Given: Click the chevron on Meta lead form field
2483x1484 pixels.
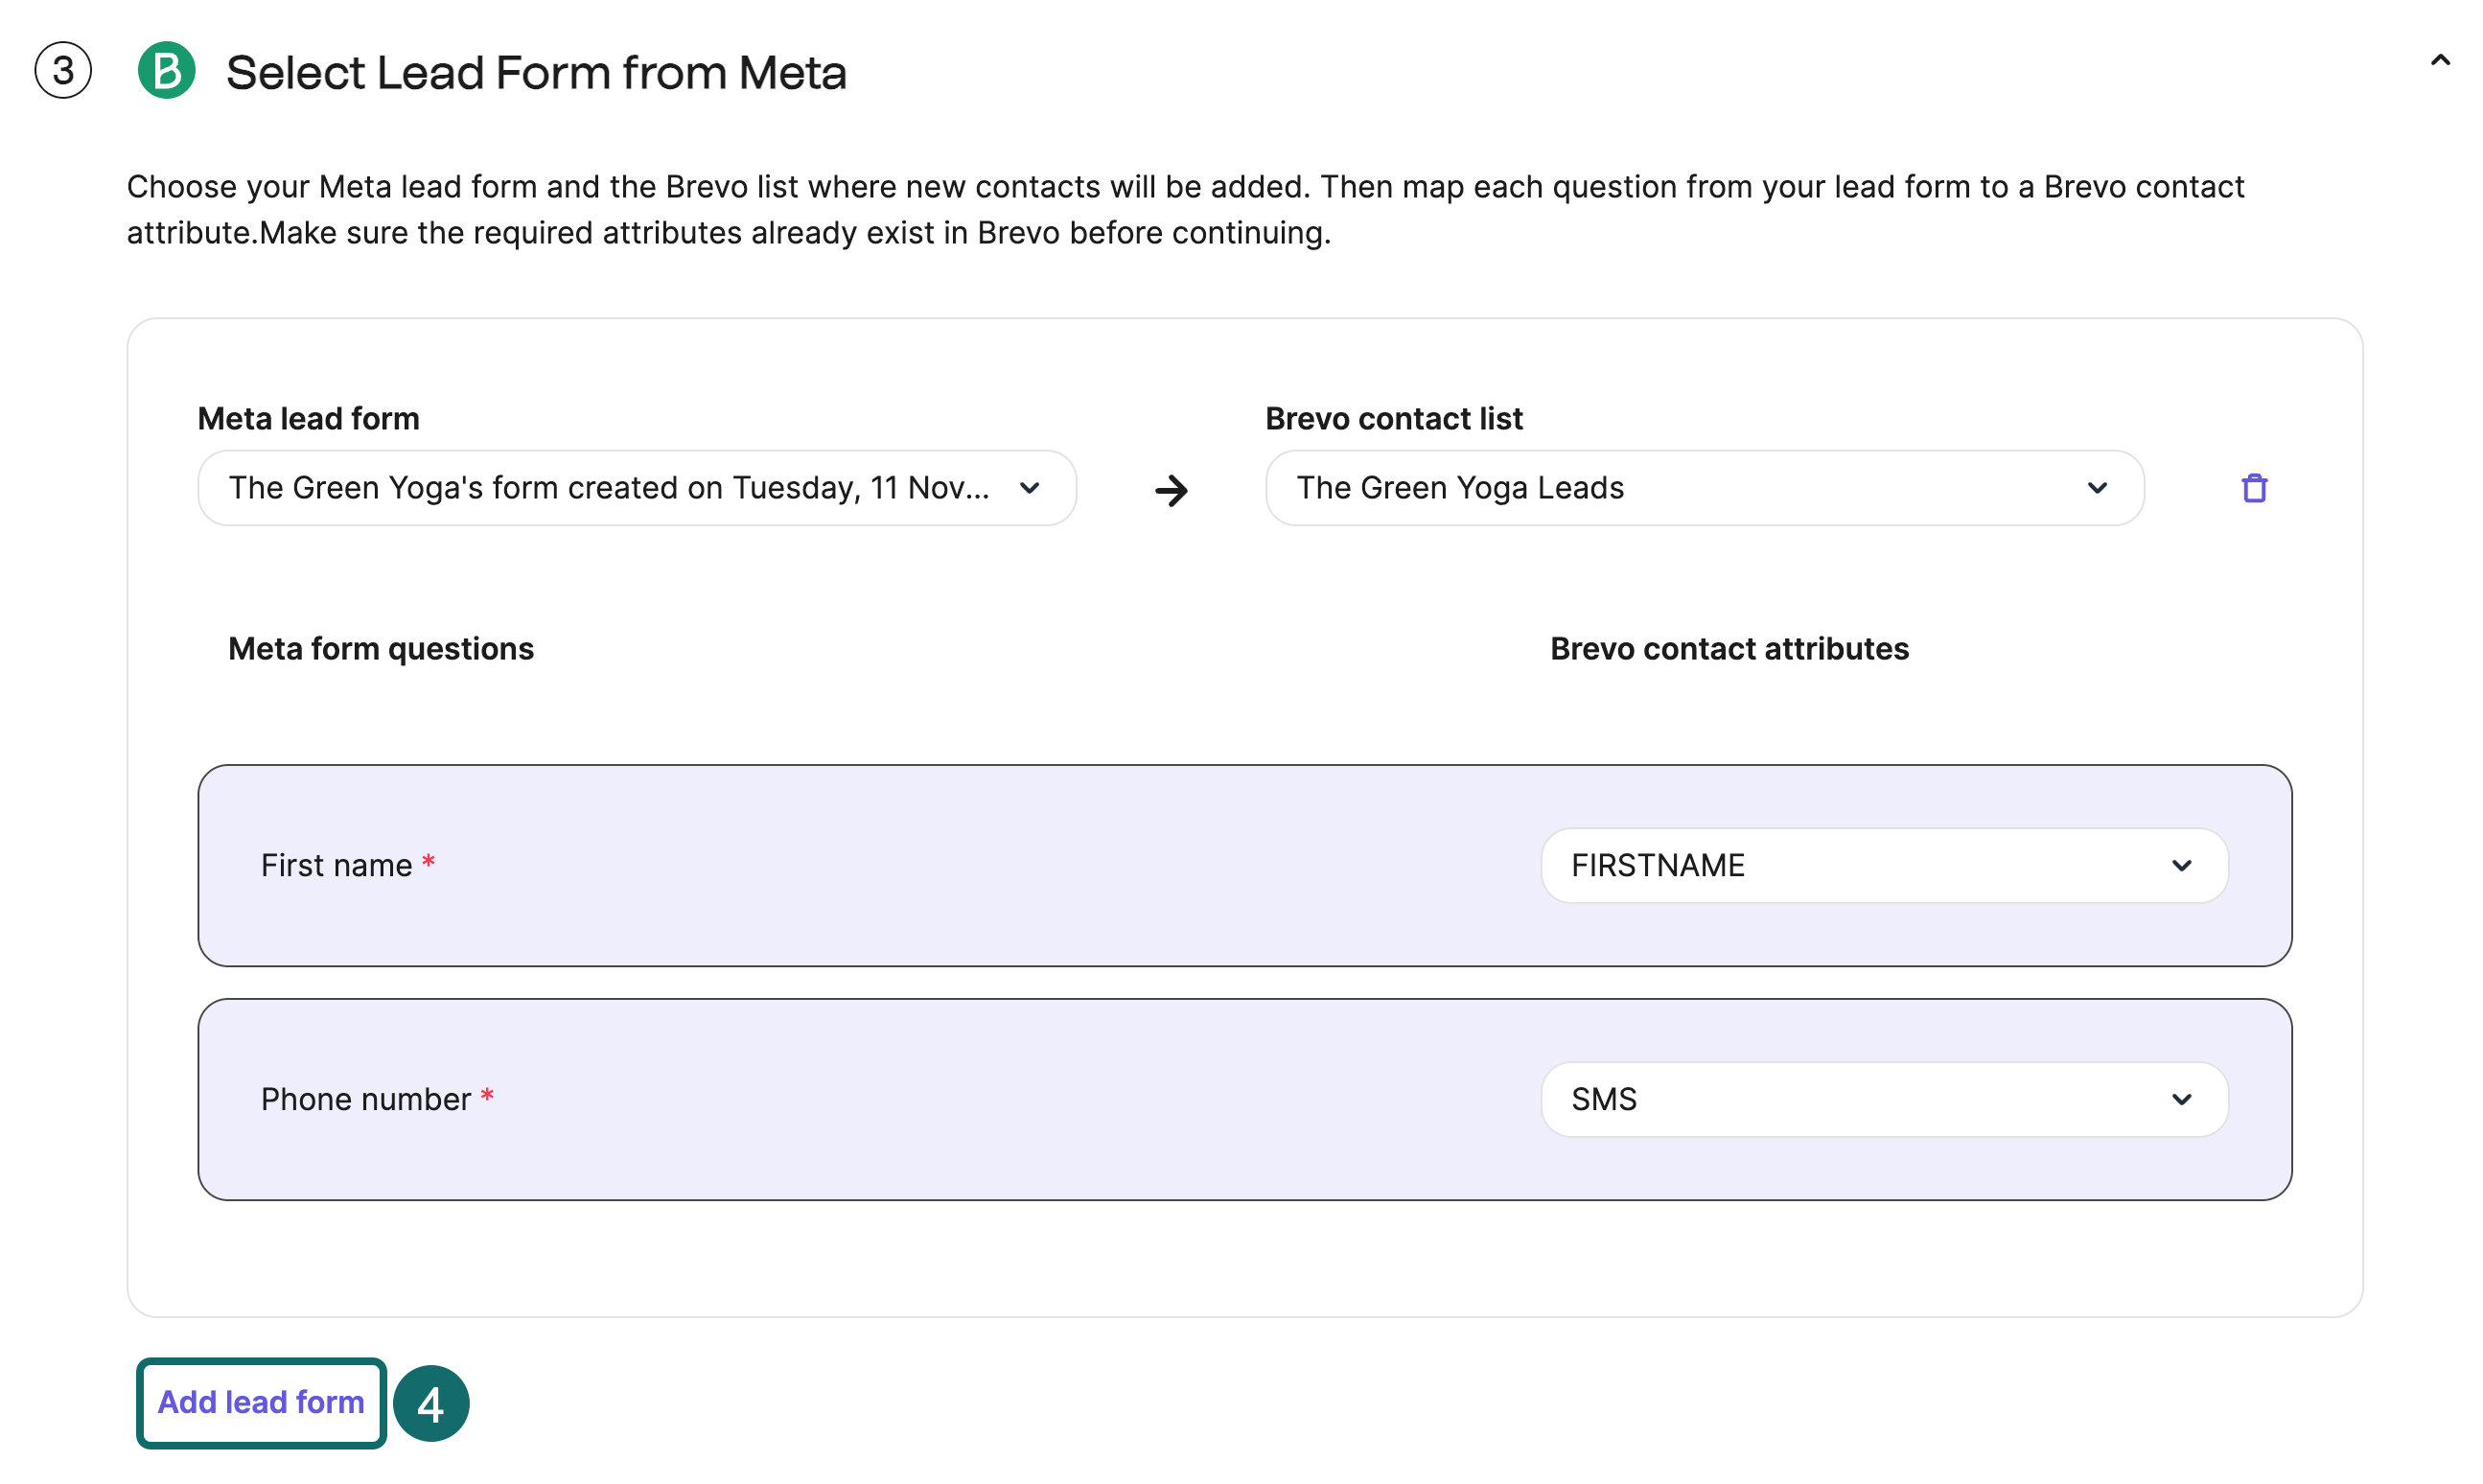Looking at the screenshot, I should [1029, 489].
